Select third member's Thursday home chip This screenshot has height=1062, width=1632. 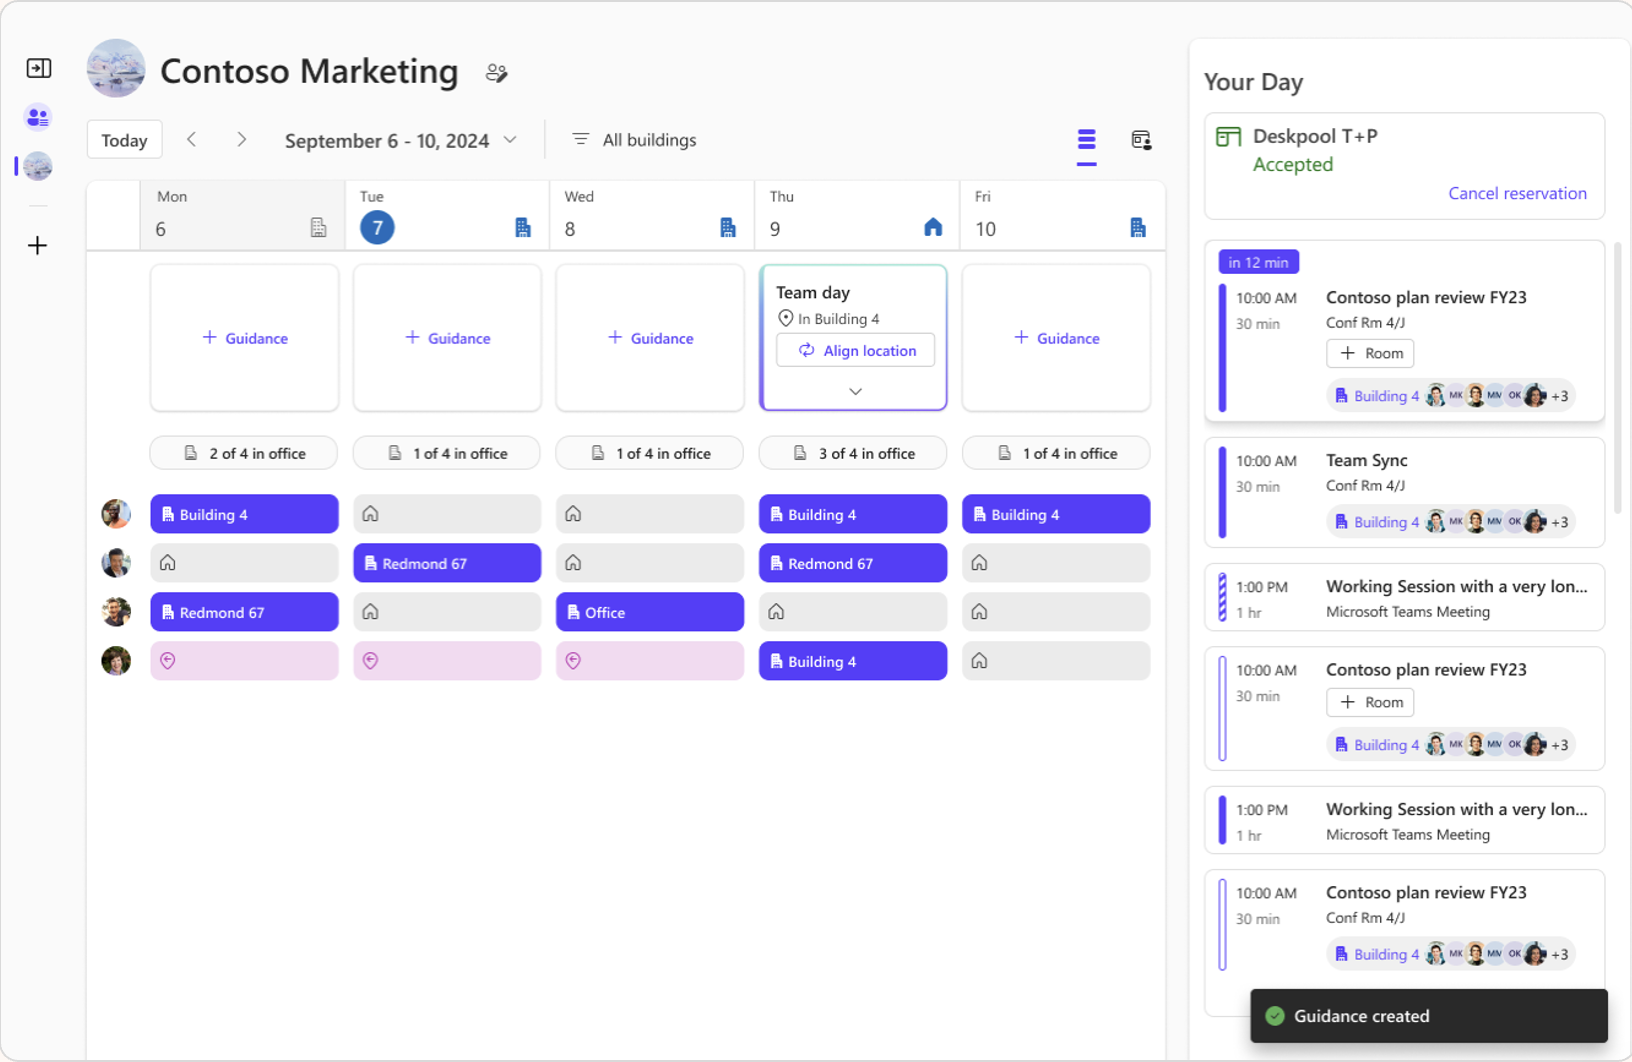tap(853, 612)
